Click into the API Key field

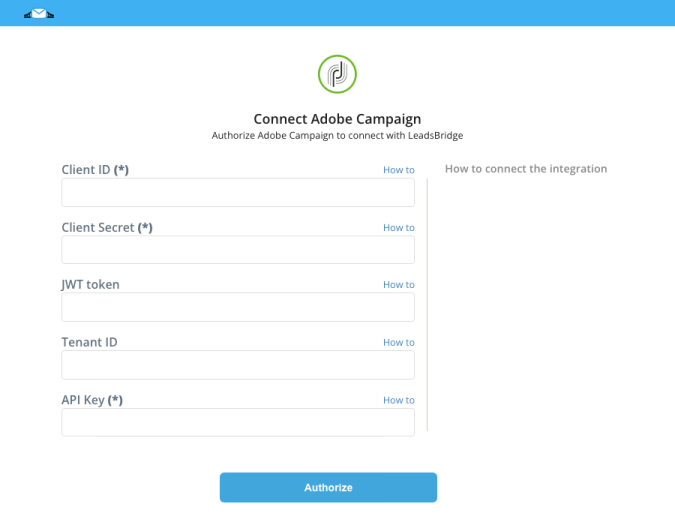238,422
